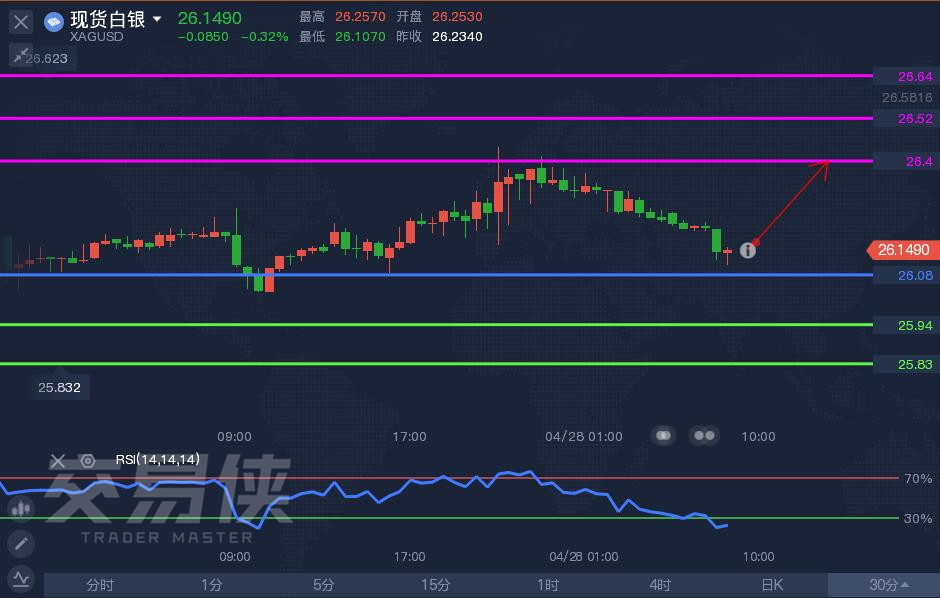Click the 昨收 value 26.2340

457,37
